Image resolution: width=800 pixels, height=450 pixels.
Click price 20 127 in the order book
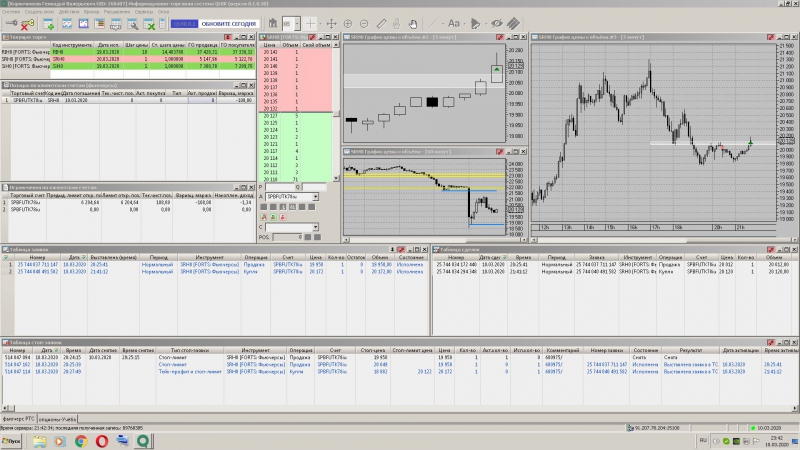click(270, 116)
